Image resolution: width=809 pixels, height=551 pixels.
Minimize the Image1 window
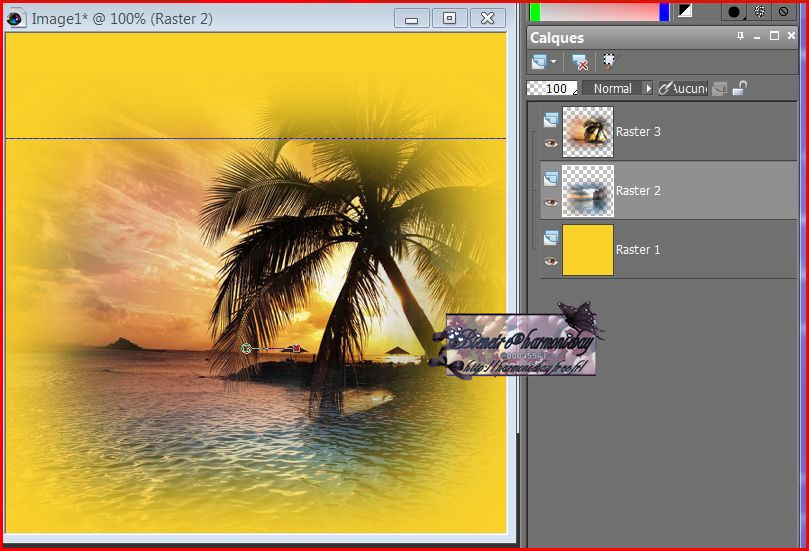pyautogui.click(x=412, y=19)
